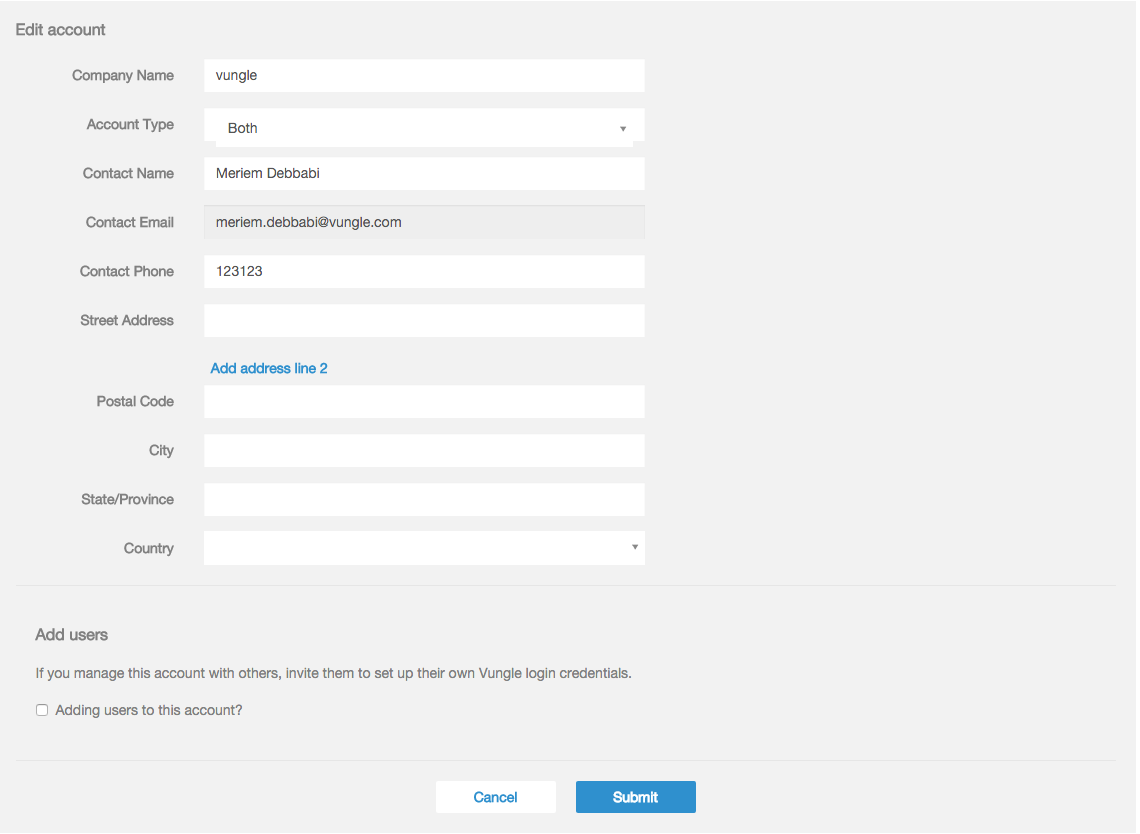Click the State/Province label
Image resolution: width=1140 pixels, height=834 pixels.
pos(127,500)
